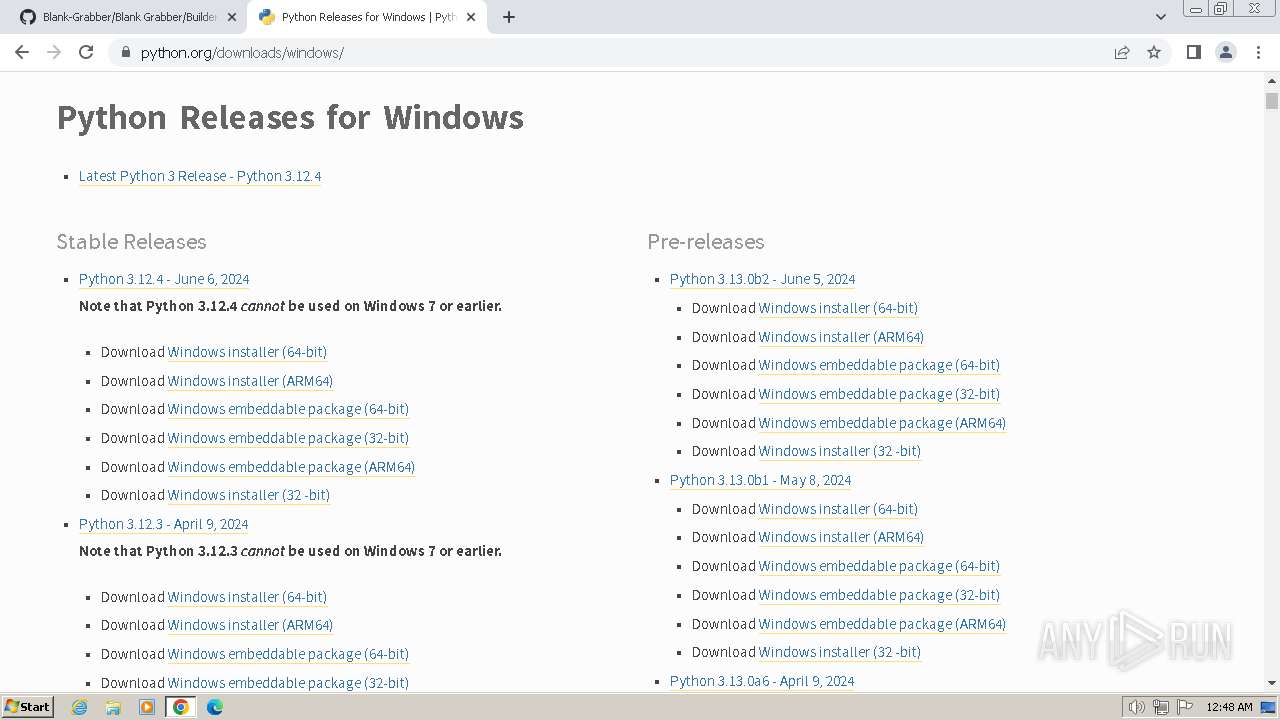This screenshot has width=1280, height=720.
Task: Click the page scrollbar up arrow
Action: [1271, 81]
